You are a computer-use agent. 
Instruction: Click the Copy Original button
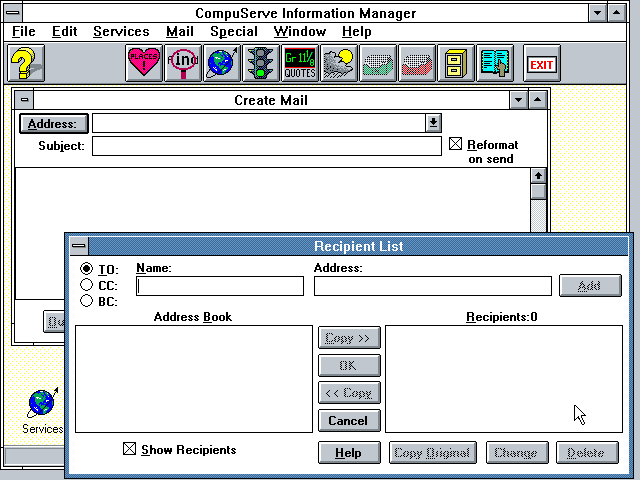pos(433,452)
